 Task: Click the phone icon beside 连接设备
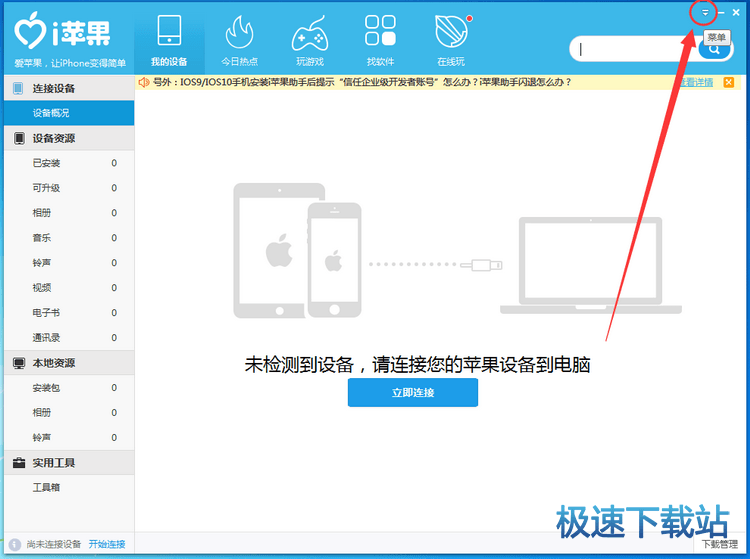(18, 88)
